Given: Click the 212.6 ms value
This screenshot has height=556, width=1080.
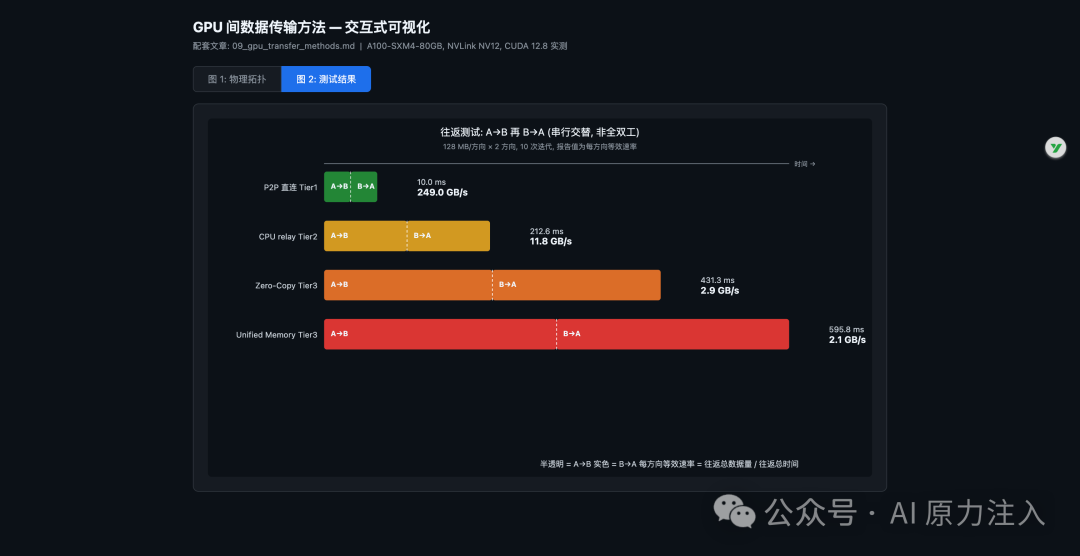Looking at the screenshot, I should [x=546, y=231].
